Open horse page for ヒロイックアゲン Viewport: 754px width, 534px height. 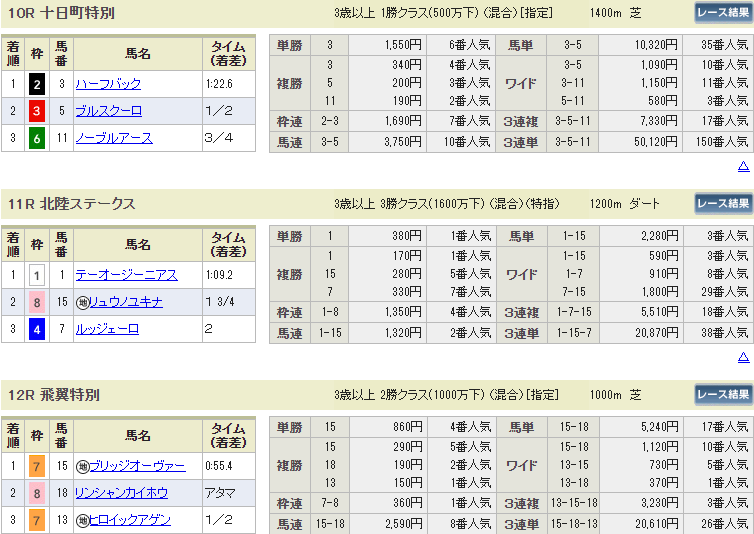[130, 520]
